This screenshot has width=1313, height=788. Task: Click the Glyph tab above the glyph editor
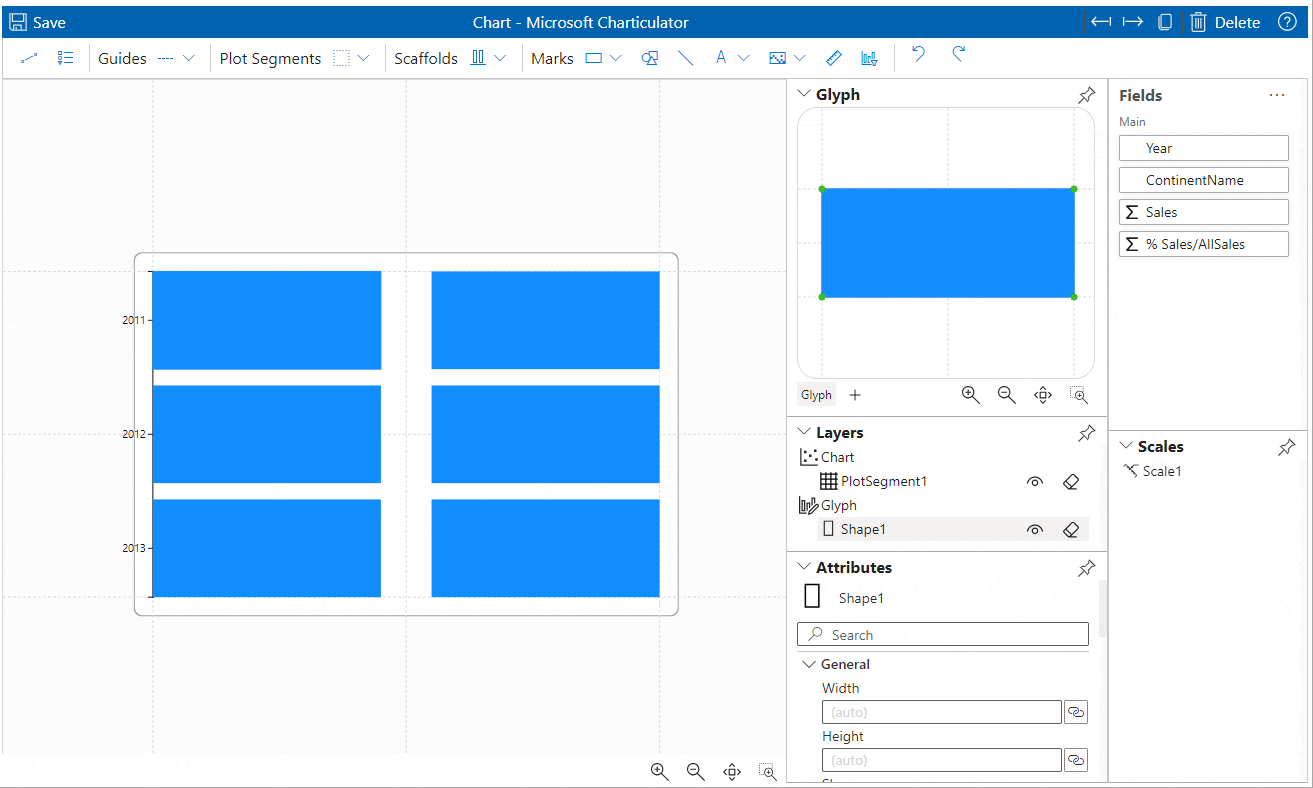click(x=815, y=394)
